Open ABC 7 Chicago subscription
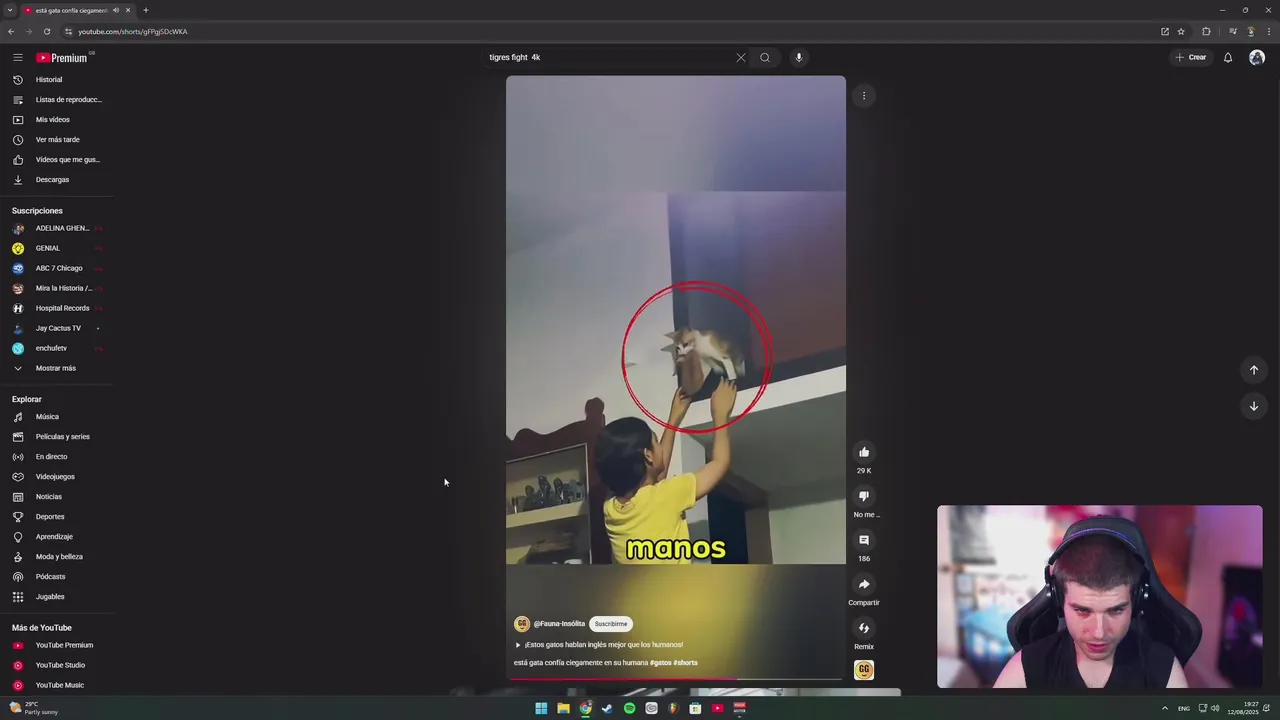This screenshot has width=1280, height=720. (57, 268)
